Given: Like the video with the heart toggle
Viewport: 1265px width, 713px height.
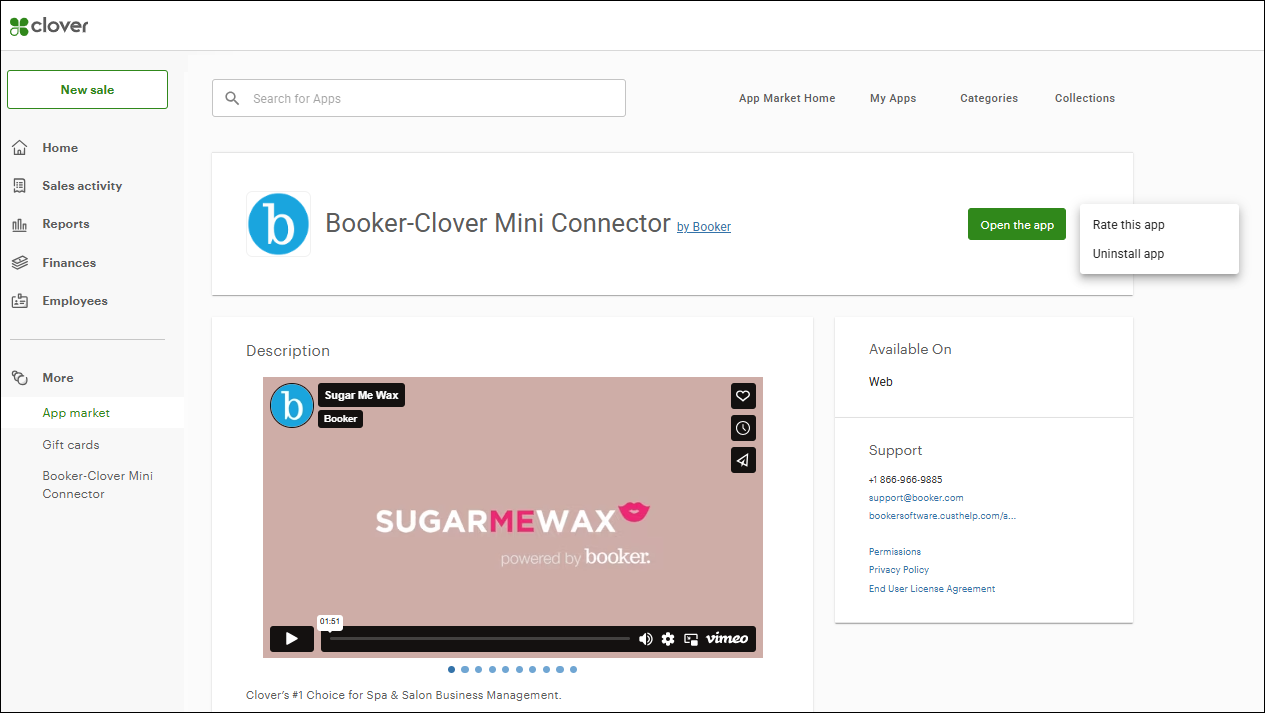Looking at the screenshot, I should coord(743,396).
